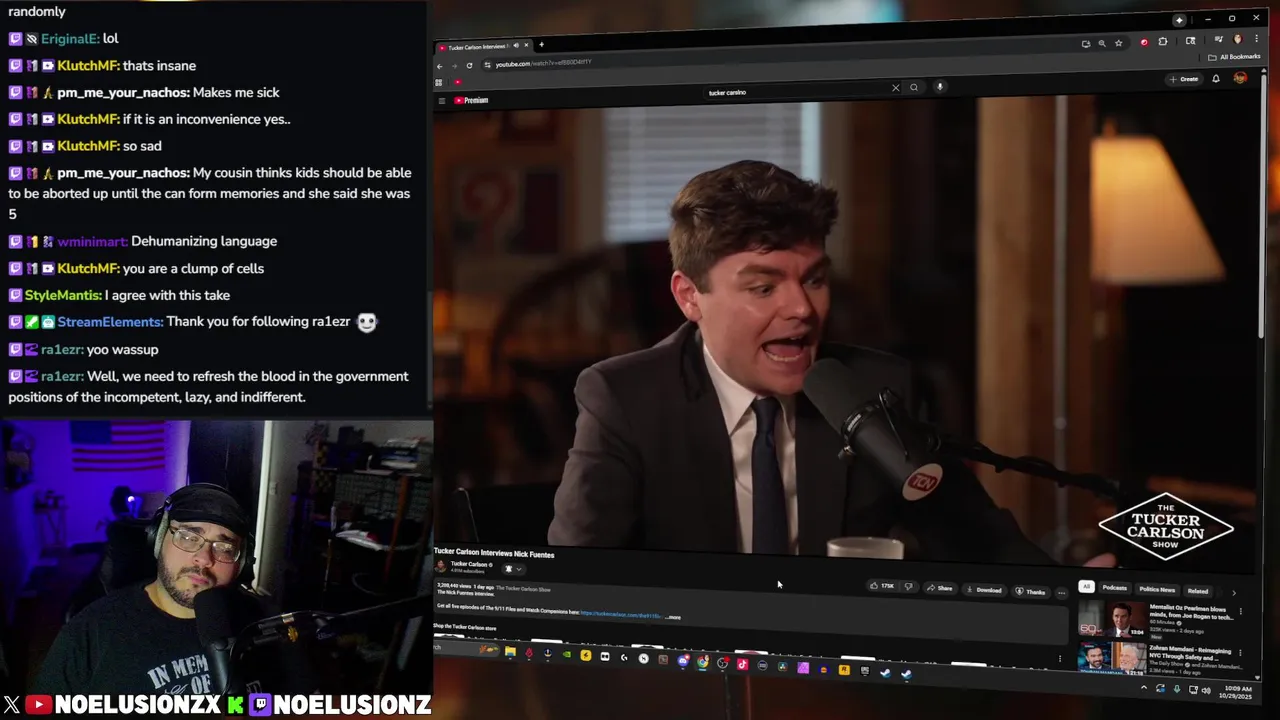This screenshot has width=1280, height=720.
Task: Open the Zohran Mamdani video thumbnail
Action: [x=1112, y=658]
